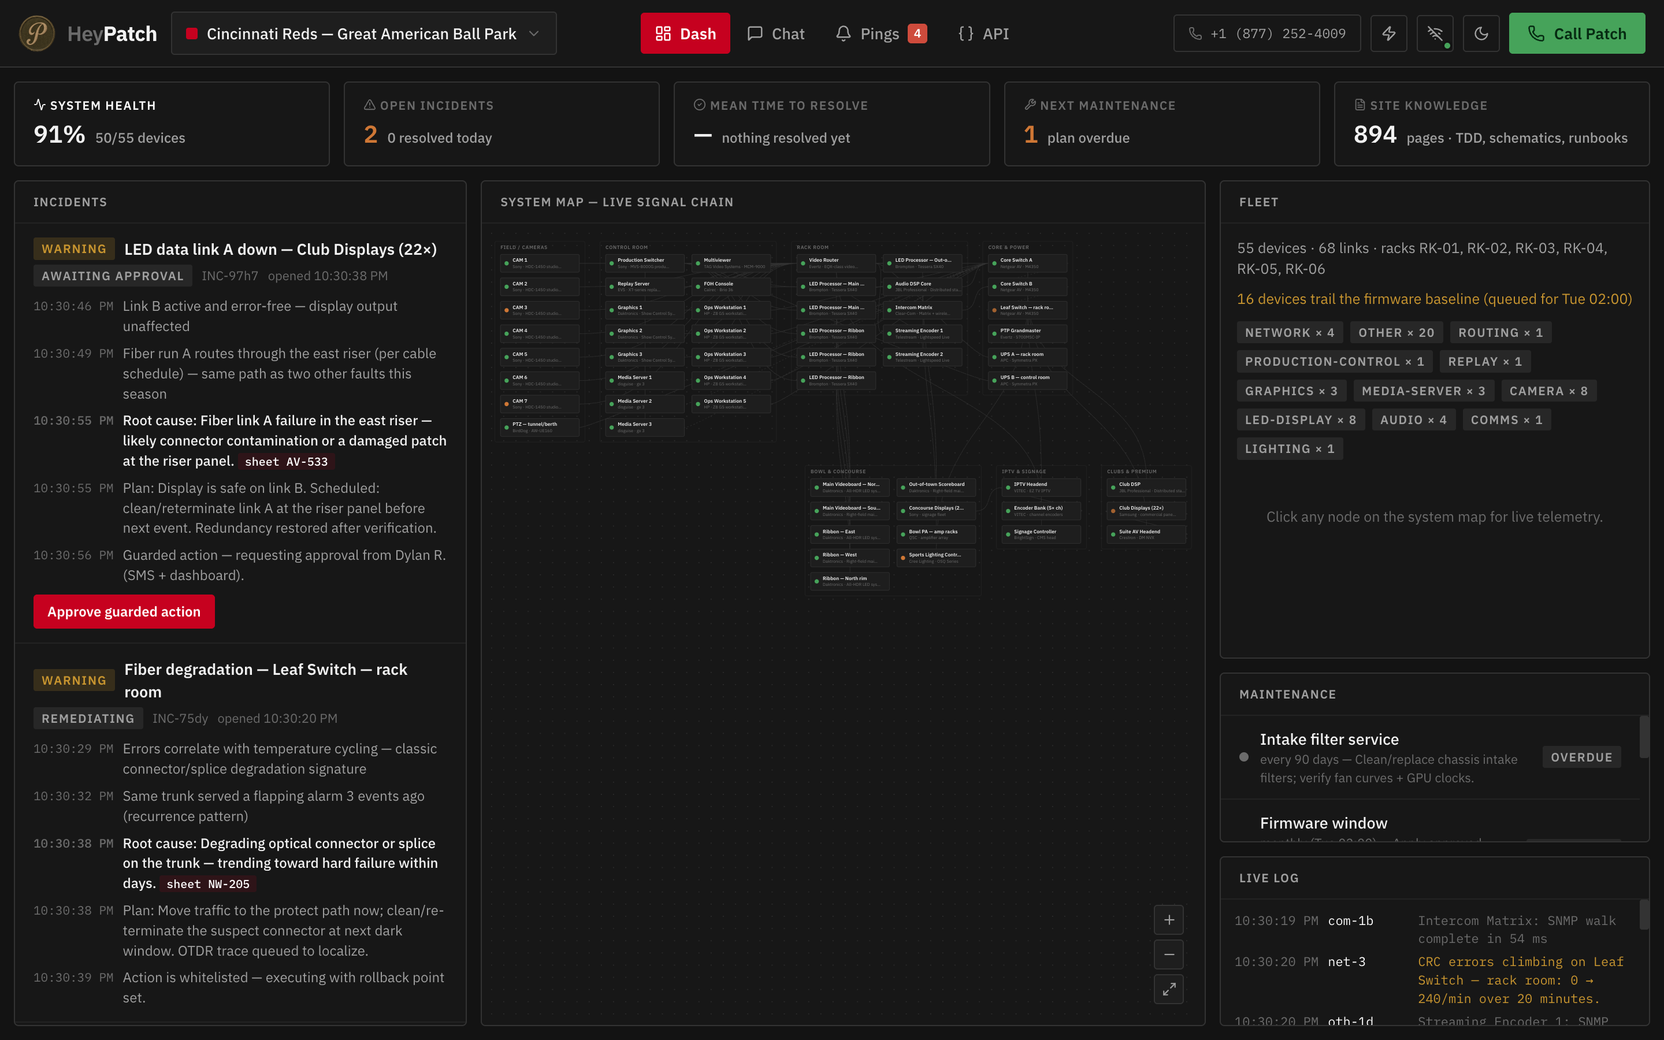Select the CAM 3 node
Screen dimensions: 1664x1040
pos(540,310)
